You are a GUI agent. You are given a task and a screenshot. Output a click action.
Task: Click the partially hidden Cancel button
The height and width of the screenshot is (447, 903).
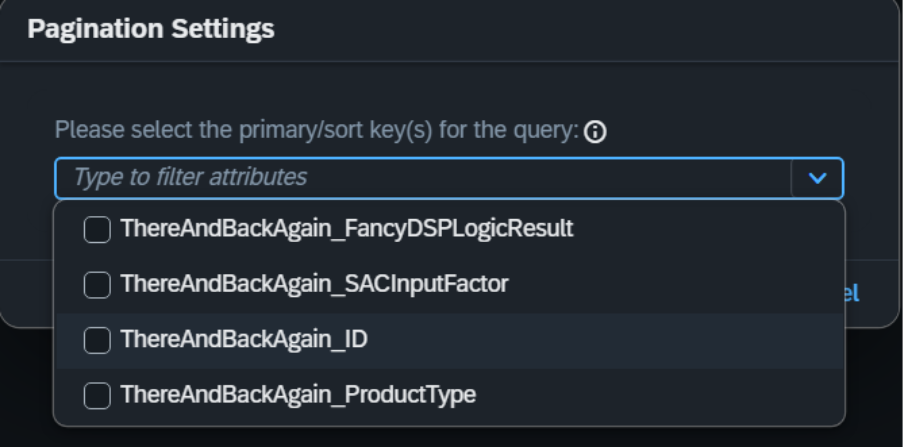852,293
